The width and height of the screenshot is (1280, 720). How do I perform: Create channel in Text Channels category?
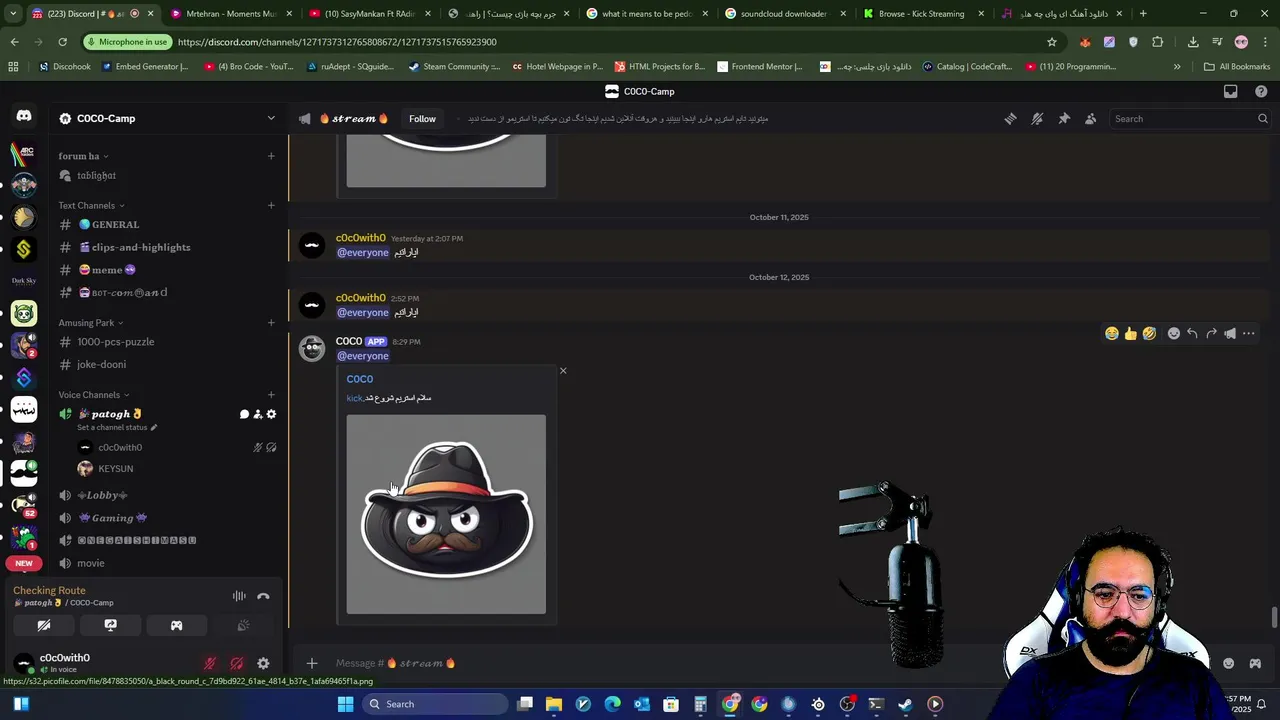pyautogui.click(x=271, y=205)
